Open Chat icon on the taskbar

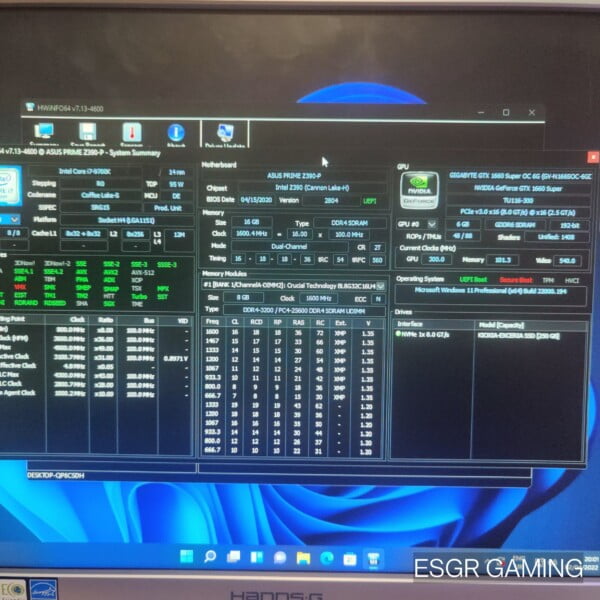pyautogui.click(x=280, y=558)
